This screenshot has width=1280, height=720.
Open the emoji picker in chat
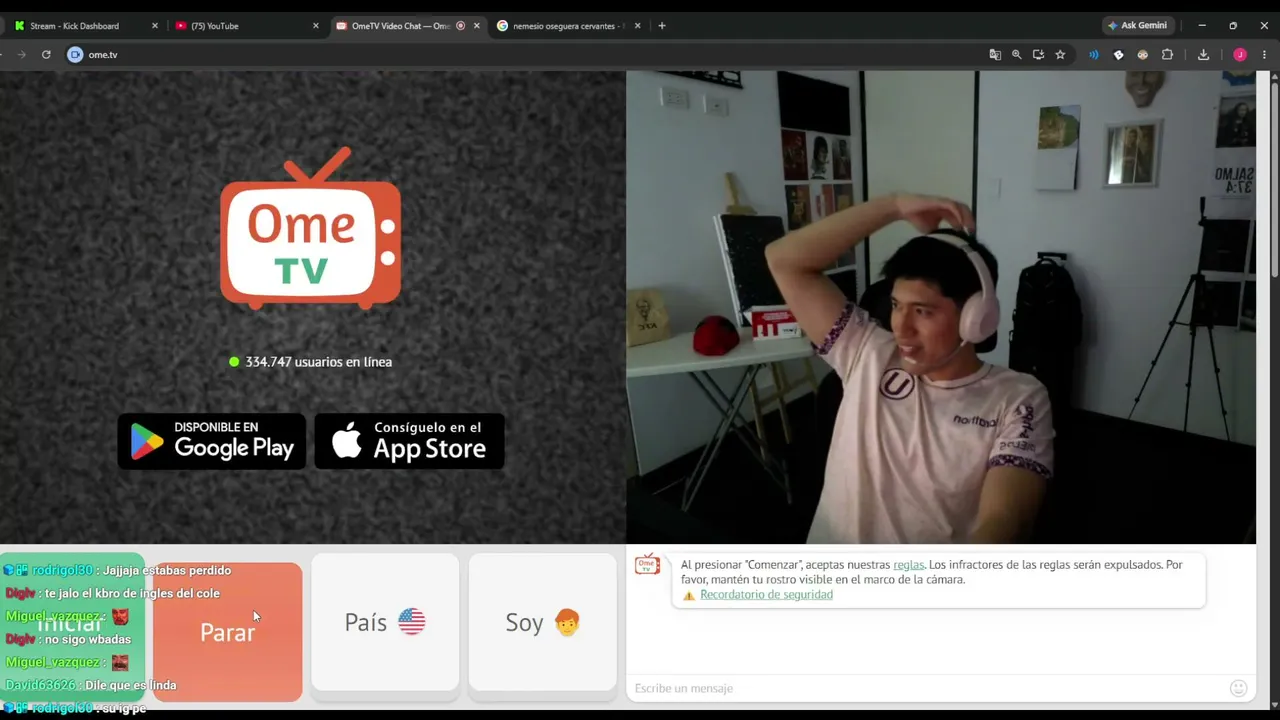(1238, 688)
